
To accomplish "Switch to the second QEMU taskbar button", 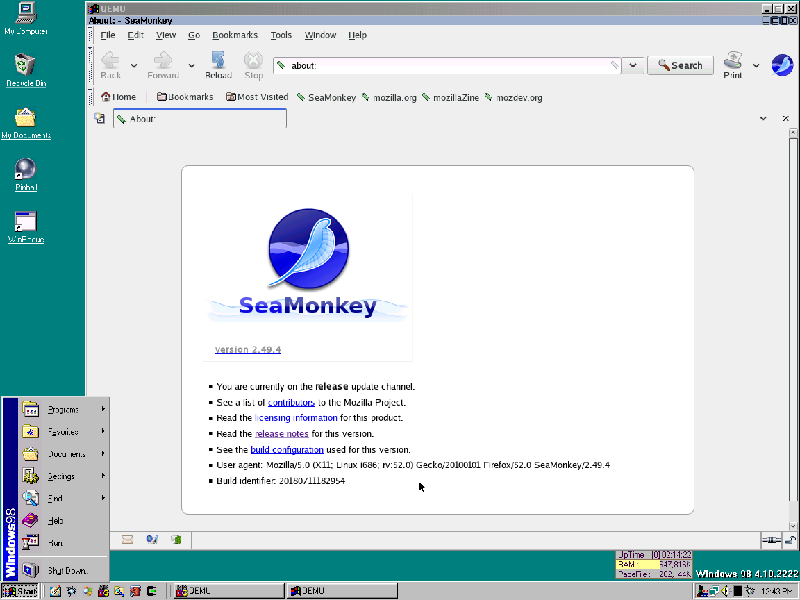I will (341, 591).
